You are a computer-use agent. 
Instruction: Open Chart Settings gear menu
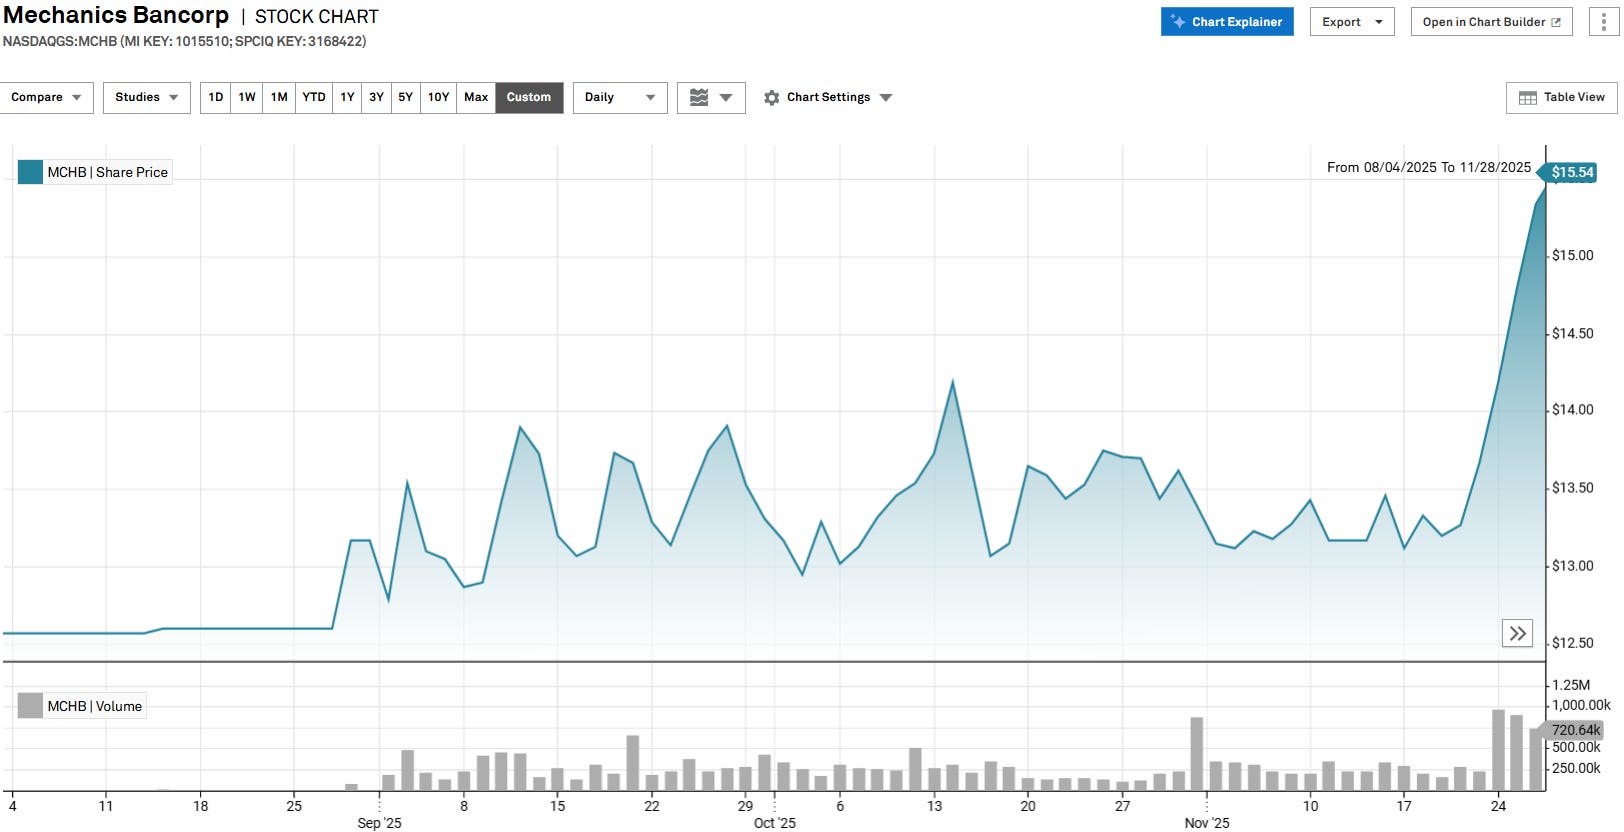point(827,97)
